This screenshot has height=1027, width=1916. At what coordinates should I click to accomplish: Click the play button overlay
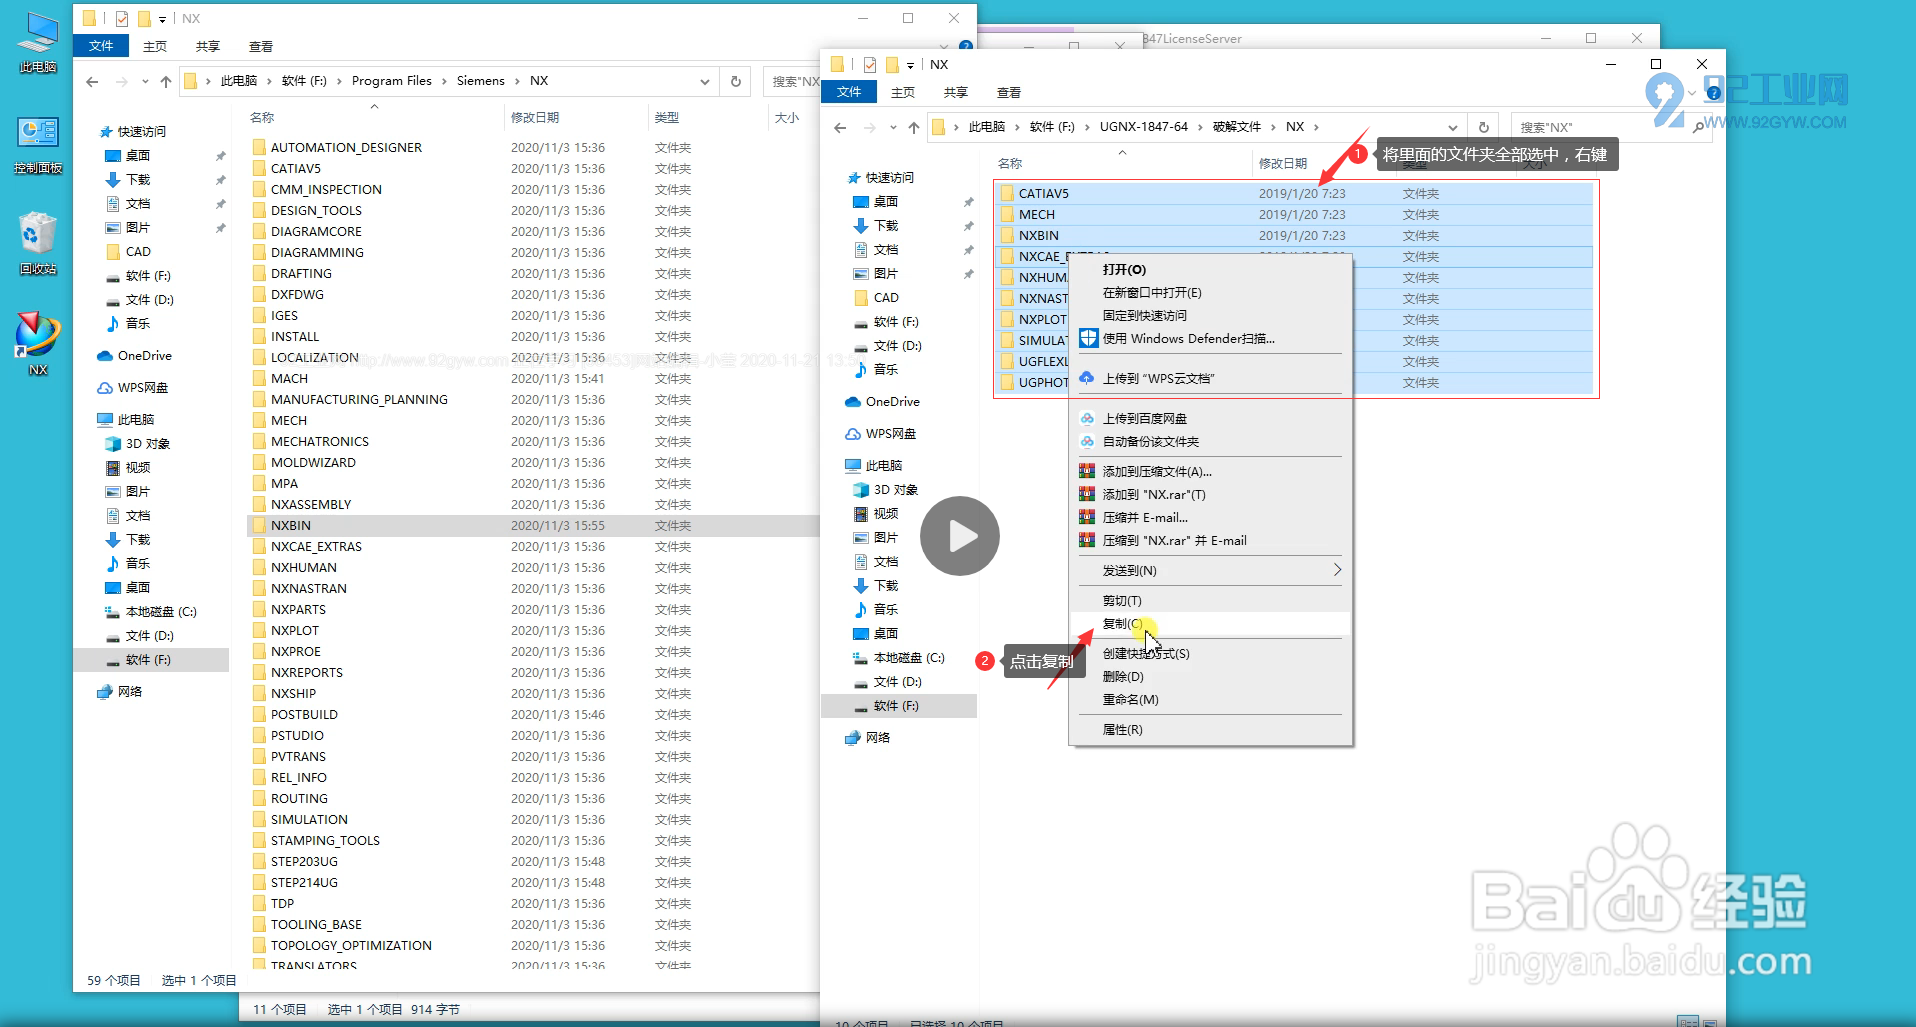tap(960, 536)
